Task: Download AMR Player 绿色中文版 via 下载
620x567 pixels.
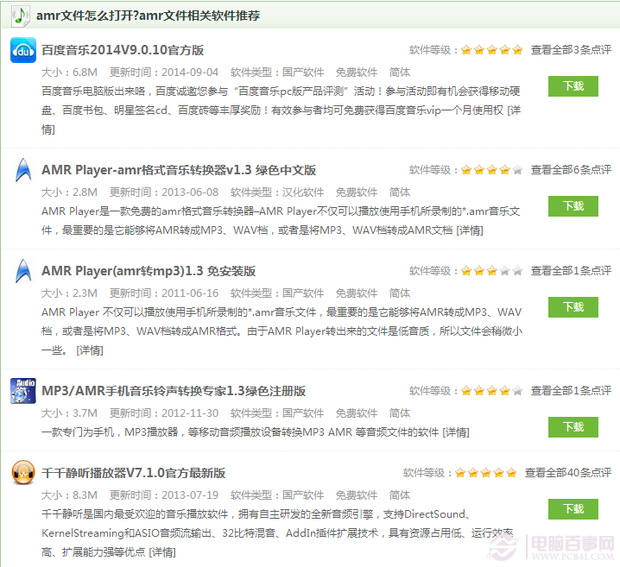Action: tap(573, 206)
